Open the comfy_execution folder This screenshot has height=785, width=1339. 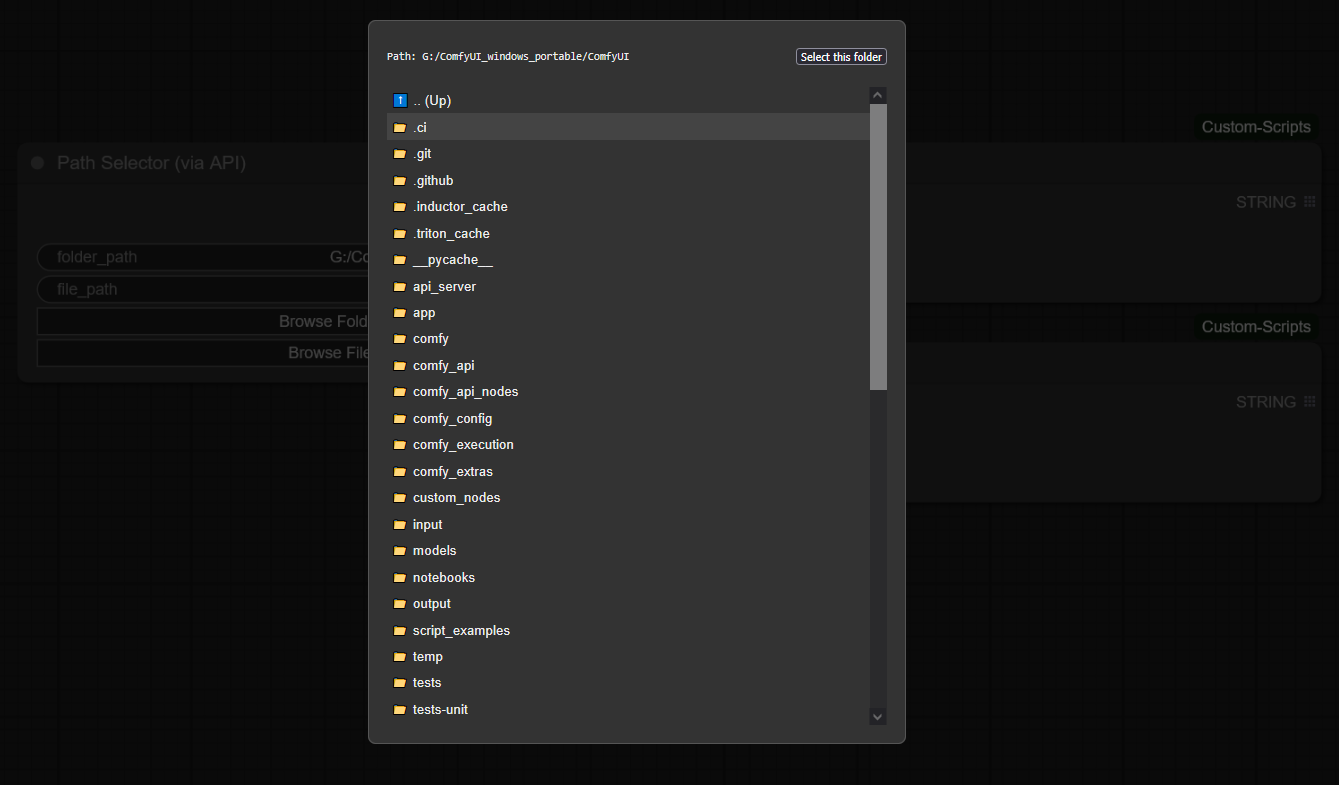tap(628, 445)
